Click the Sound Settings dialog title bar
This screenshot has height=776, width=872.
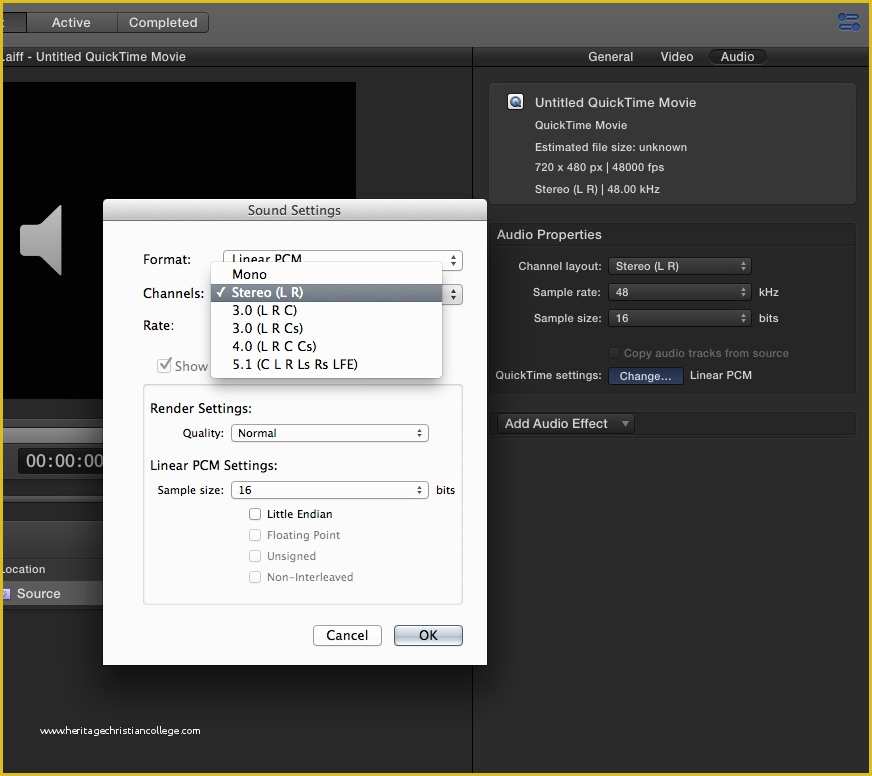295,210
